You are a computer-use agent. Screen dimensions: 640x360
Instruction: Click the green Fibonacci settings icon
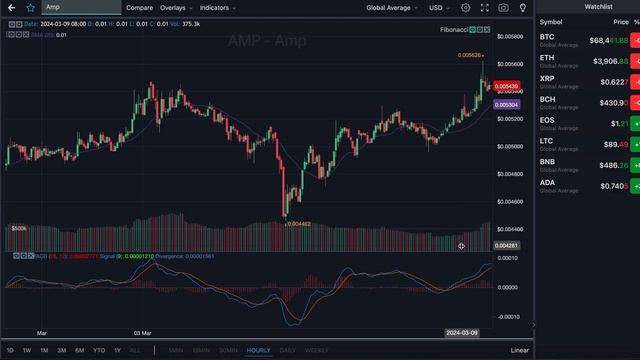[x=472, y=29]
